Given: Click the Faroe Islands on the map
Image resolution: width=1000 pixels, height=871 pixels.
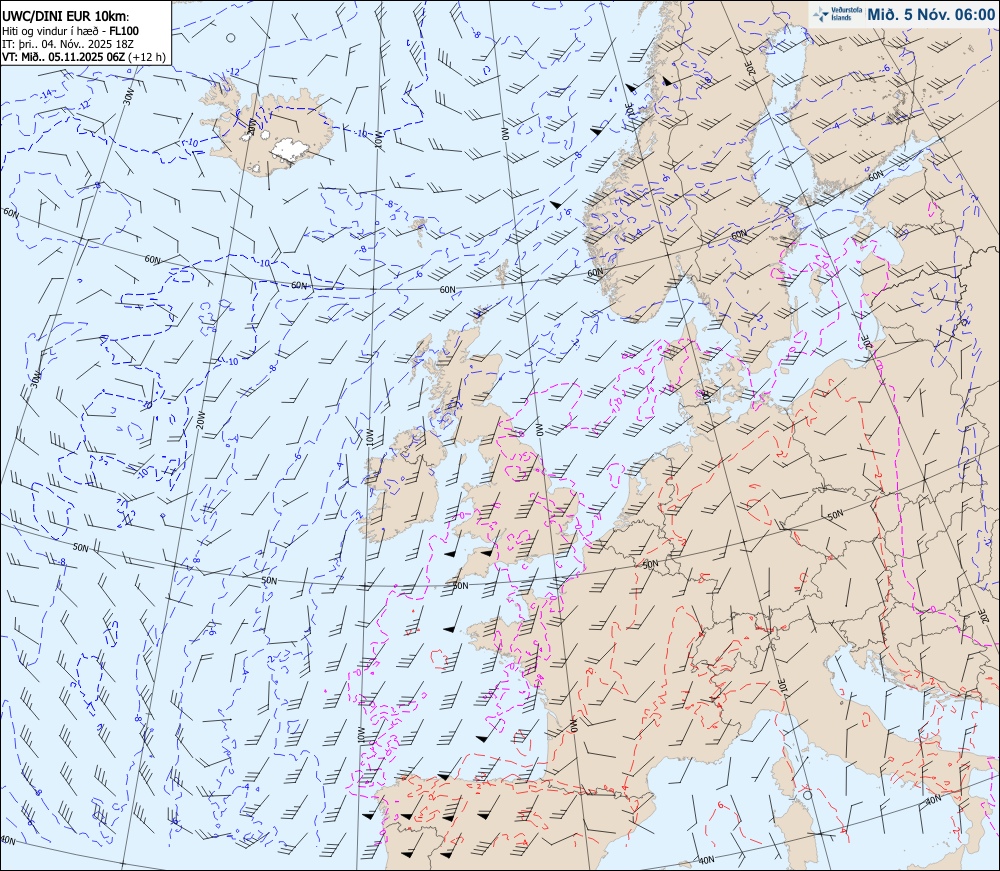Looking at the screenshot, I should [420, 229].
